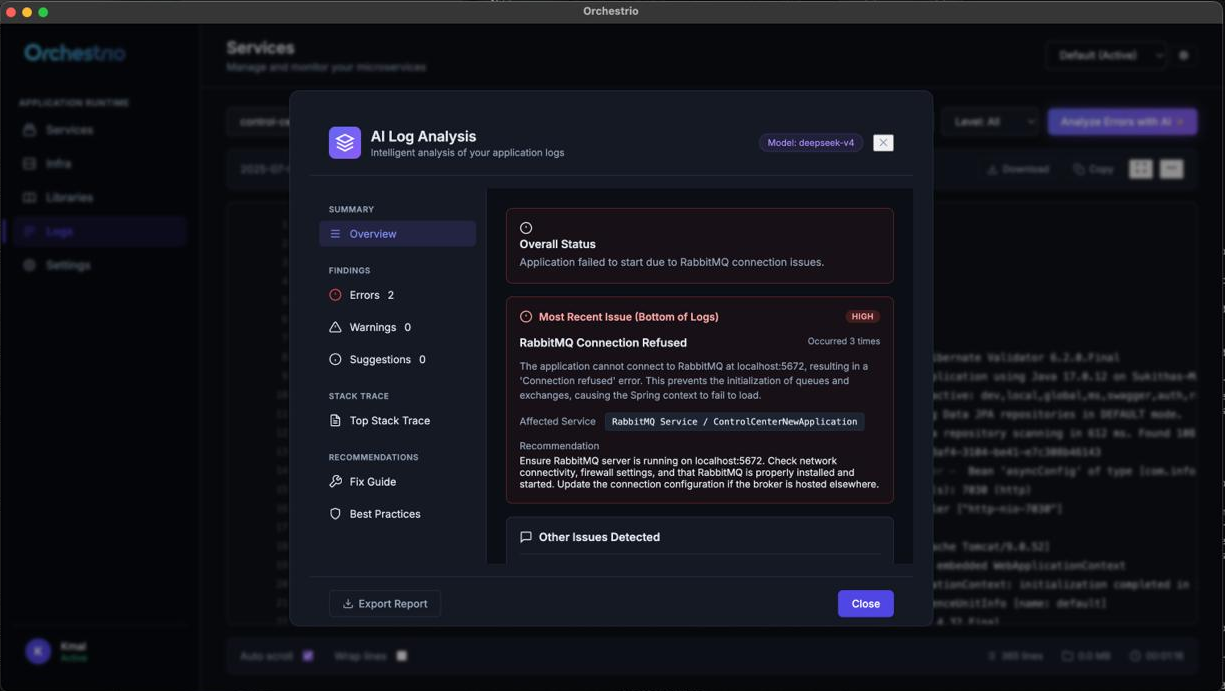Click the Overall Status info icon
The image size is (1225, 691).
pyautogui.click(x=526, y=228)
